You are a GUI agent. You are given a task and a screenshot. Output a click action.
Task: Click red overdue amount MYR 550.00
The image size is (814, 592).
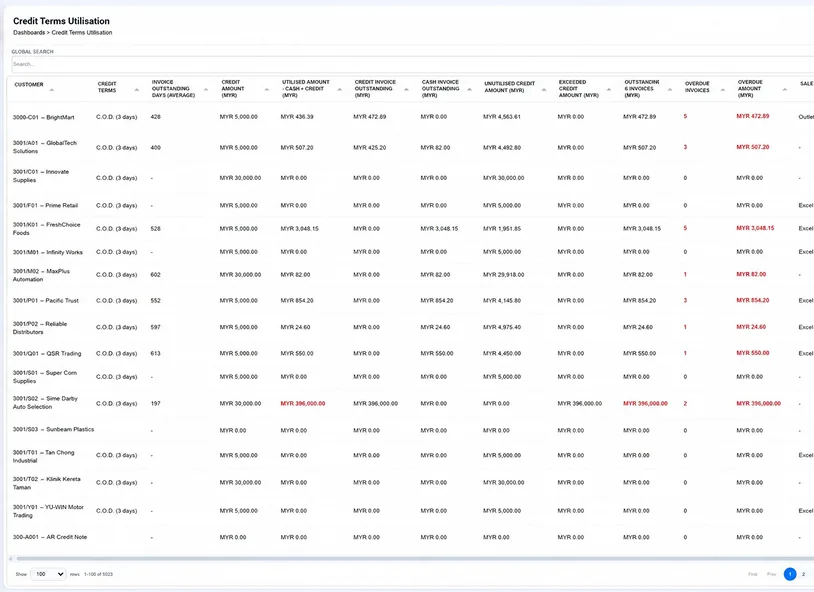pyautogui.click(x=753, y=353)
